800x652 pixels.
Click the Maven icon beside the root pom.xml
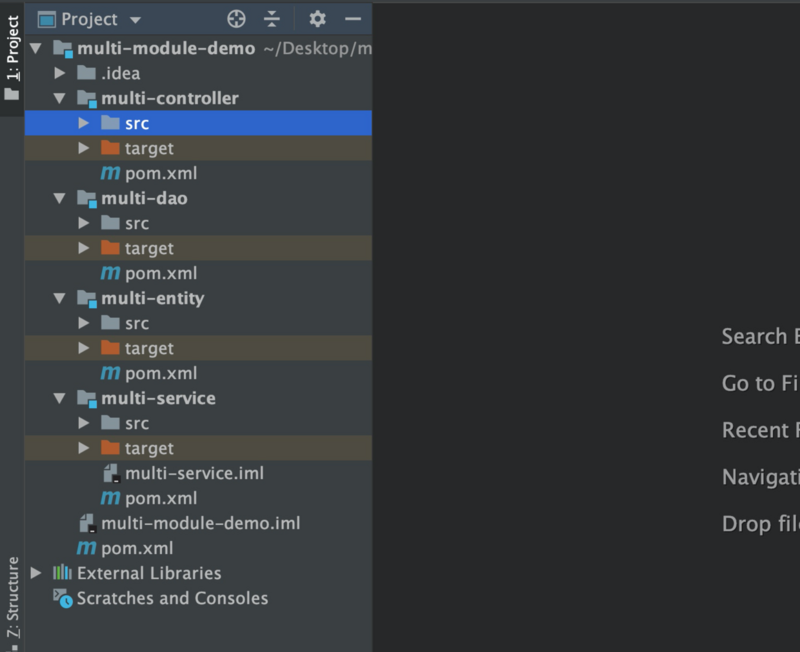85,548
